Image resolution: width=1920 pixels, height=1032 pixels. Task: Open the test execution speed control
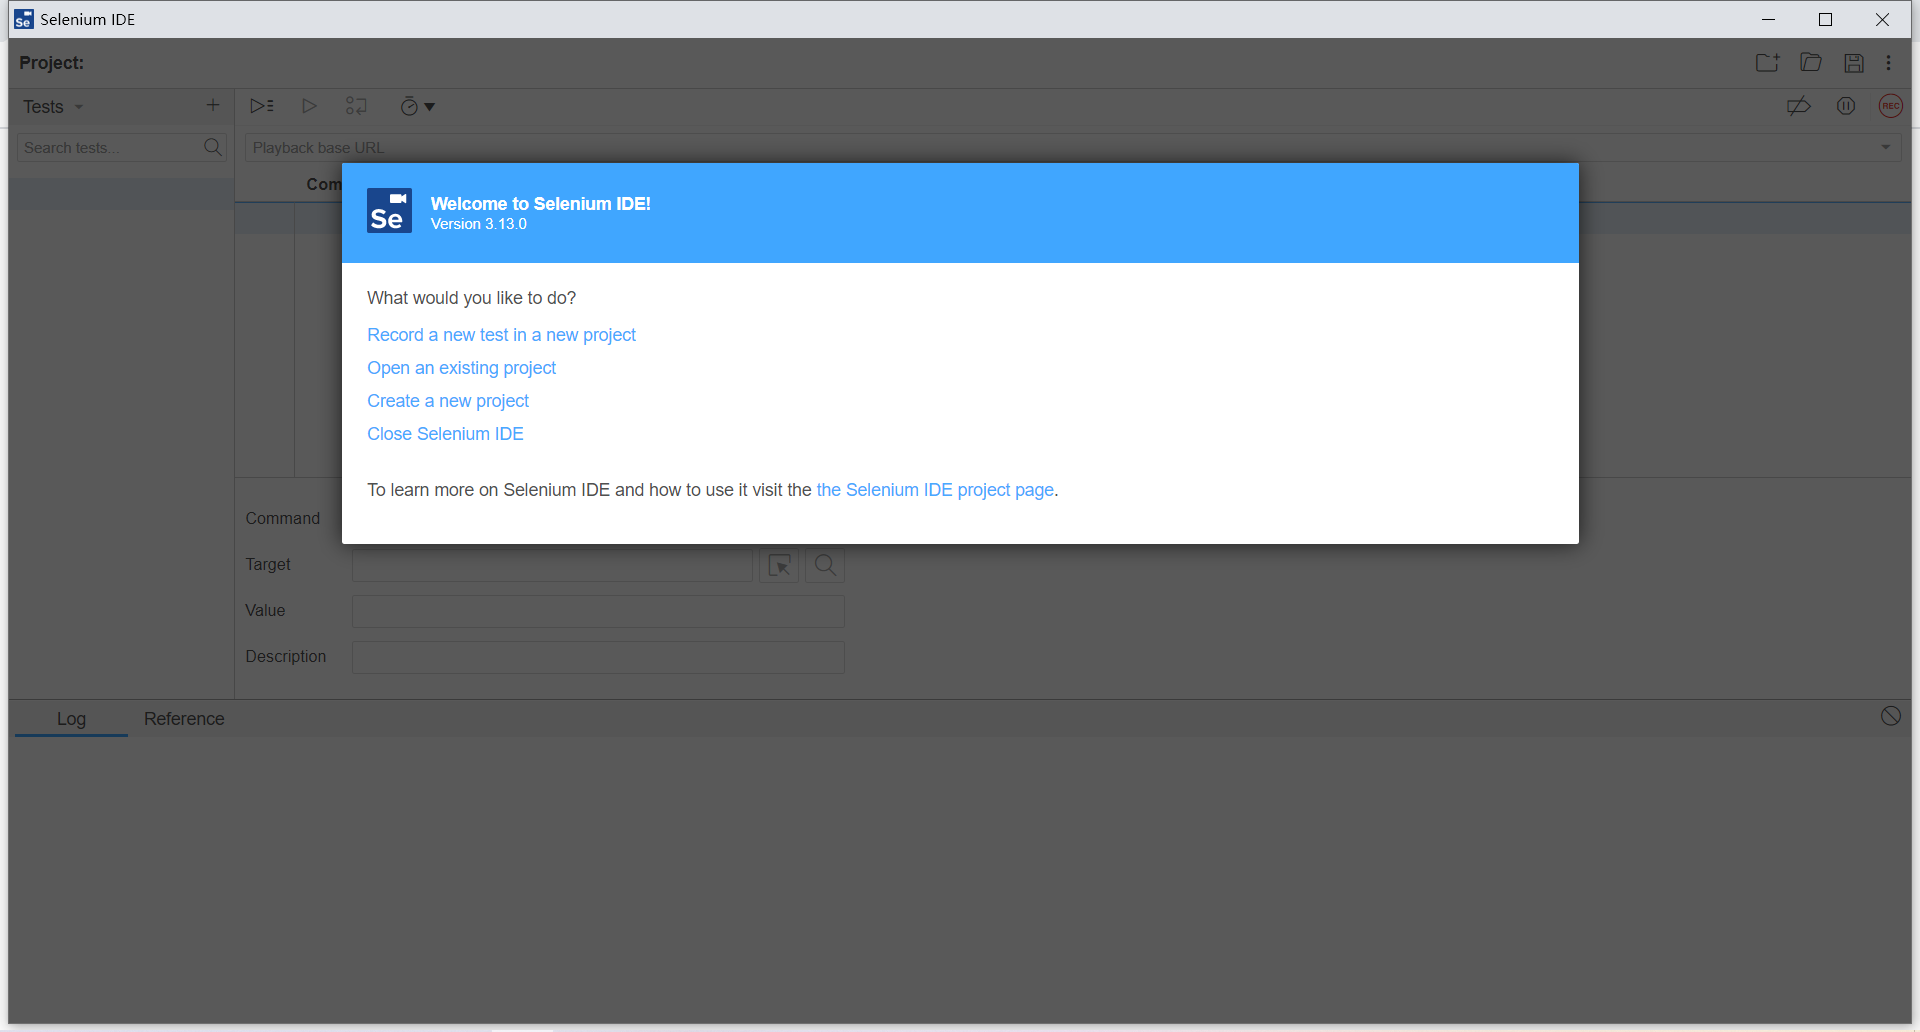click(417, 106)
